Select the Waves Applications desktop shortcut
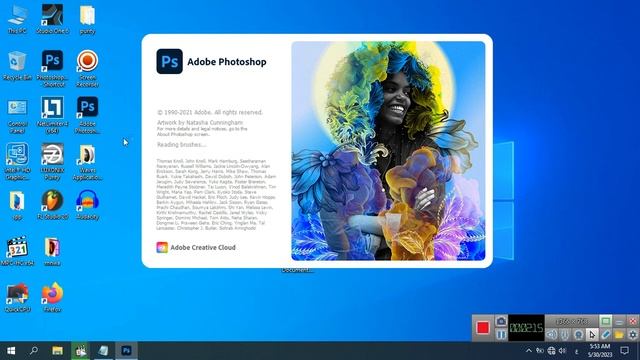640x360 pixels. point(87,162)
